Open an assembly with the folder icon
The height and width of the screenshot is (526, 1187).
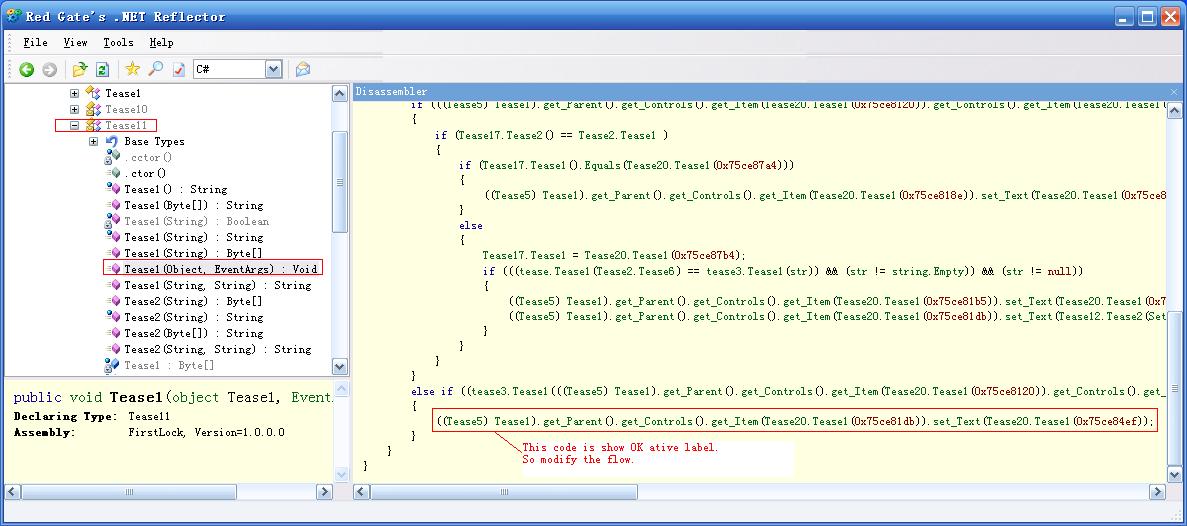79,70
